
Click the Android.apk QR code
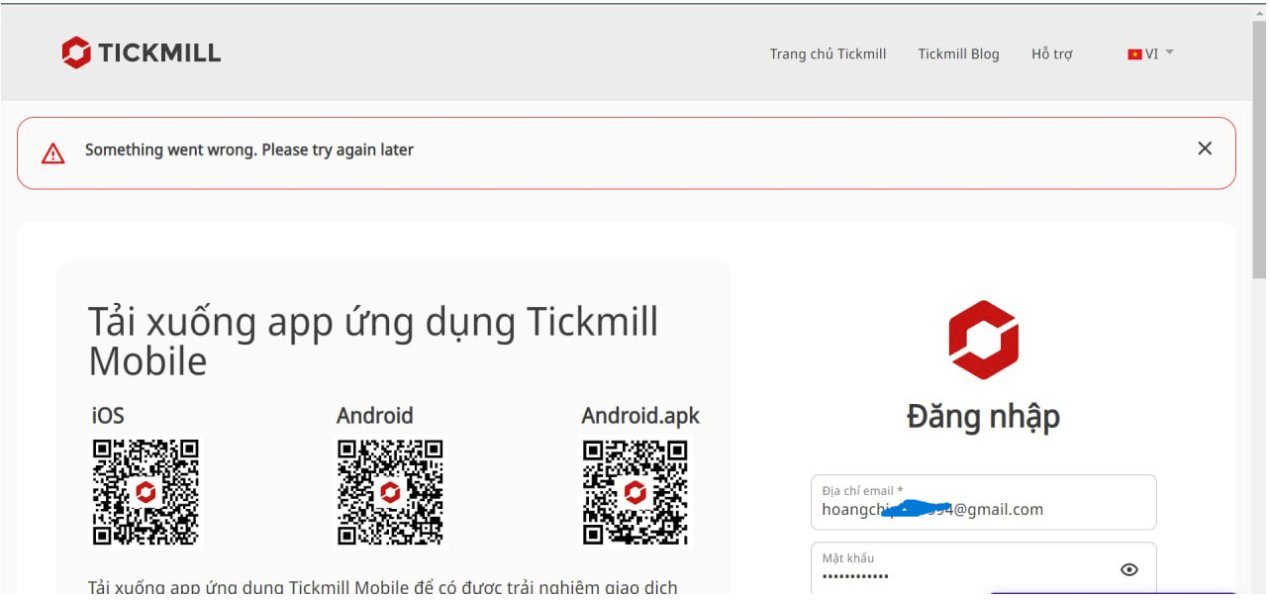[x=636, y=492]
